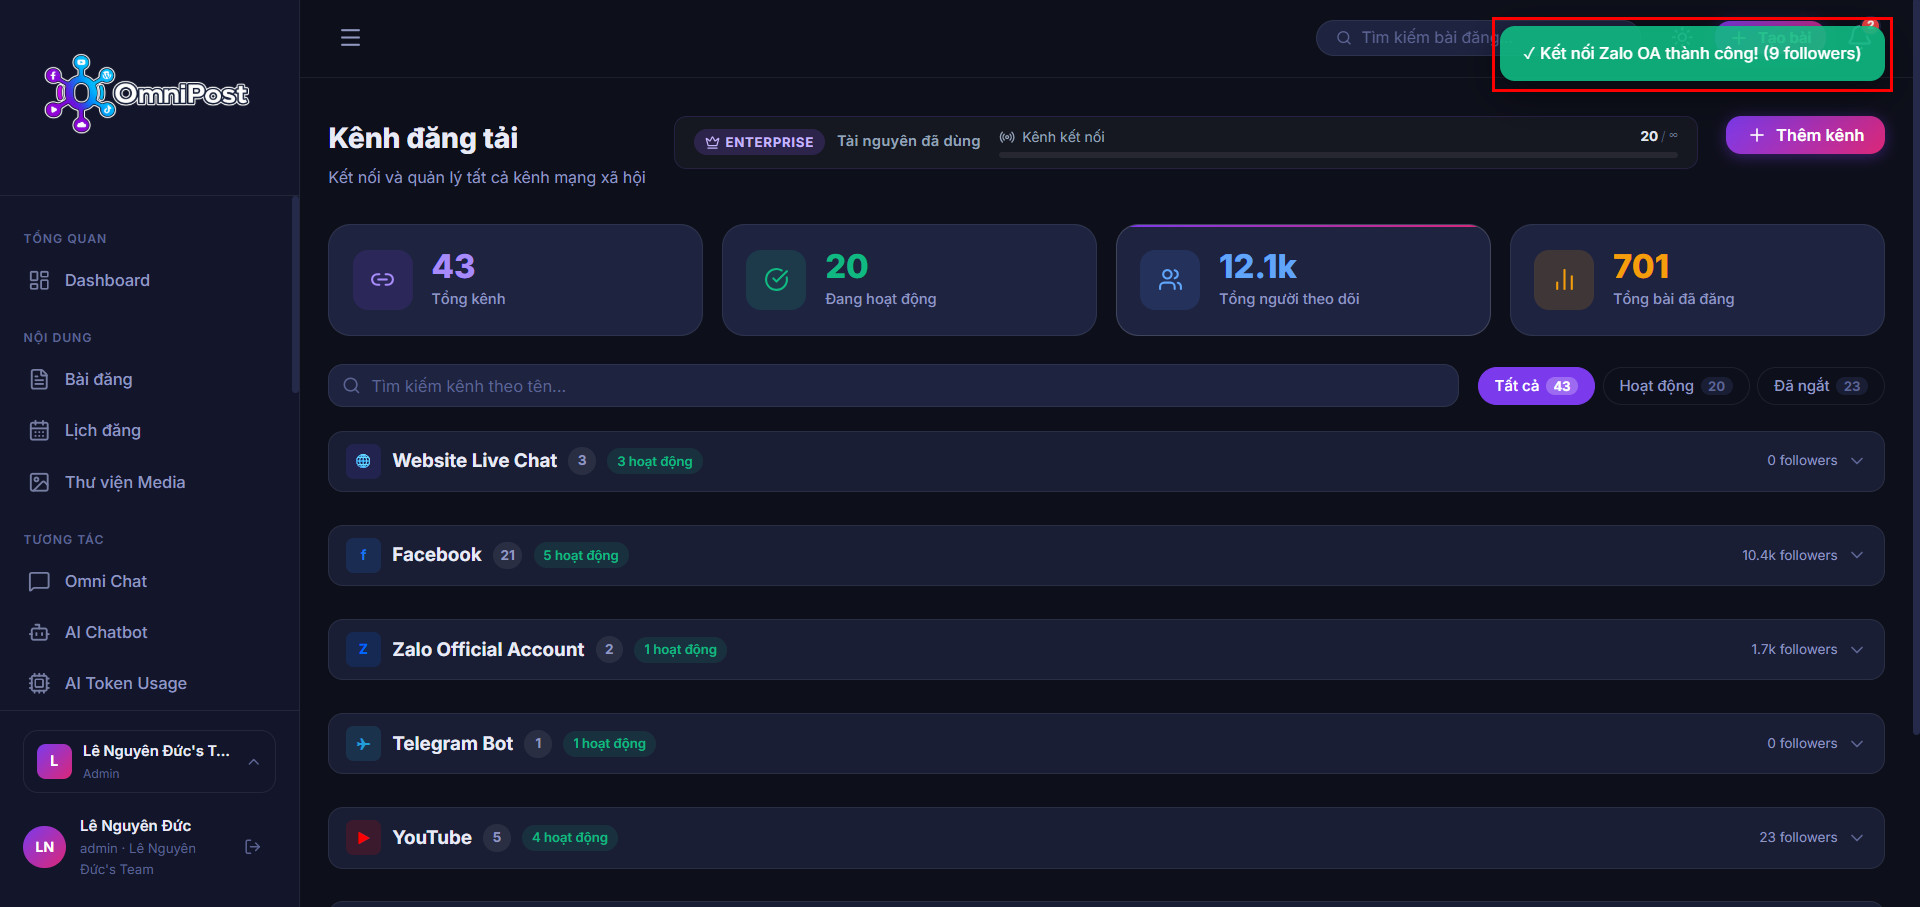Click the Website Live Chat globe icon
The image size is (1920, 907).
coord(363,461)
